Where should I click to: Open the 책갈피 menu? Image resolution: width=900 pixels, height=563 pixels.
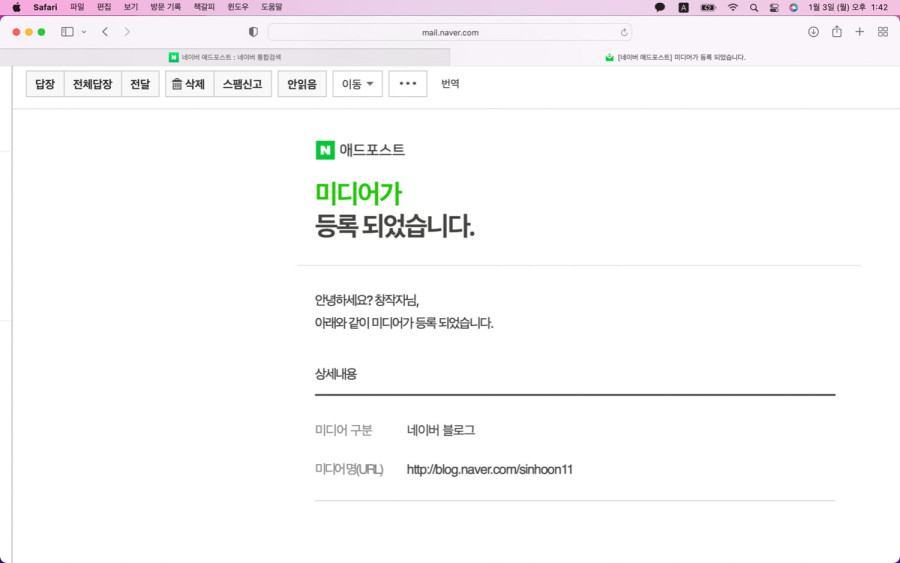pos(204,7)
